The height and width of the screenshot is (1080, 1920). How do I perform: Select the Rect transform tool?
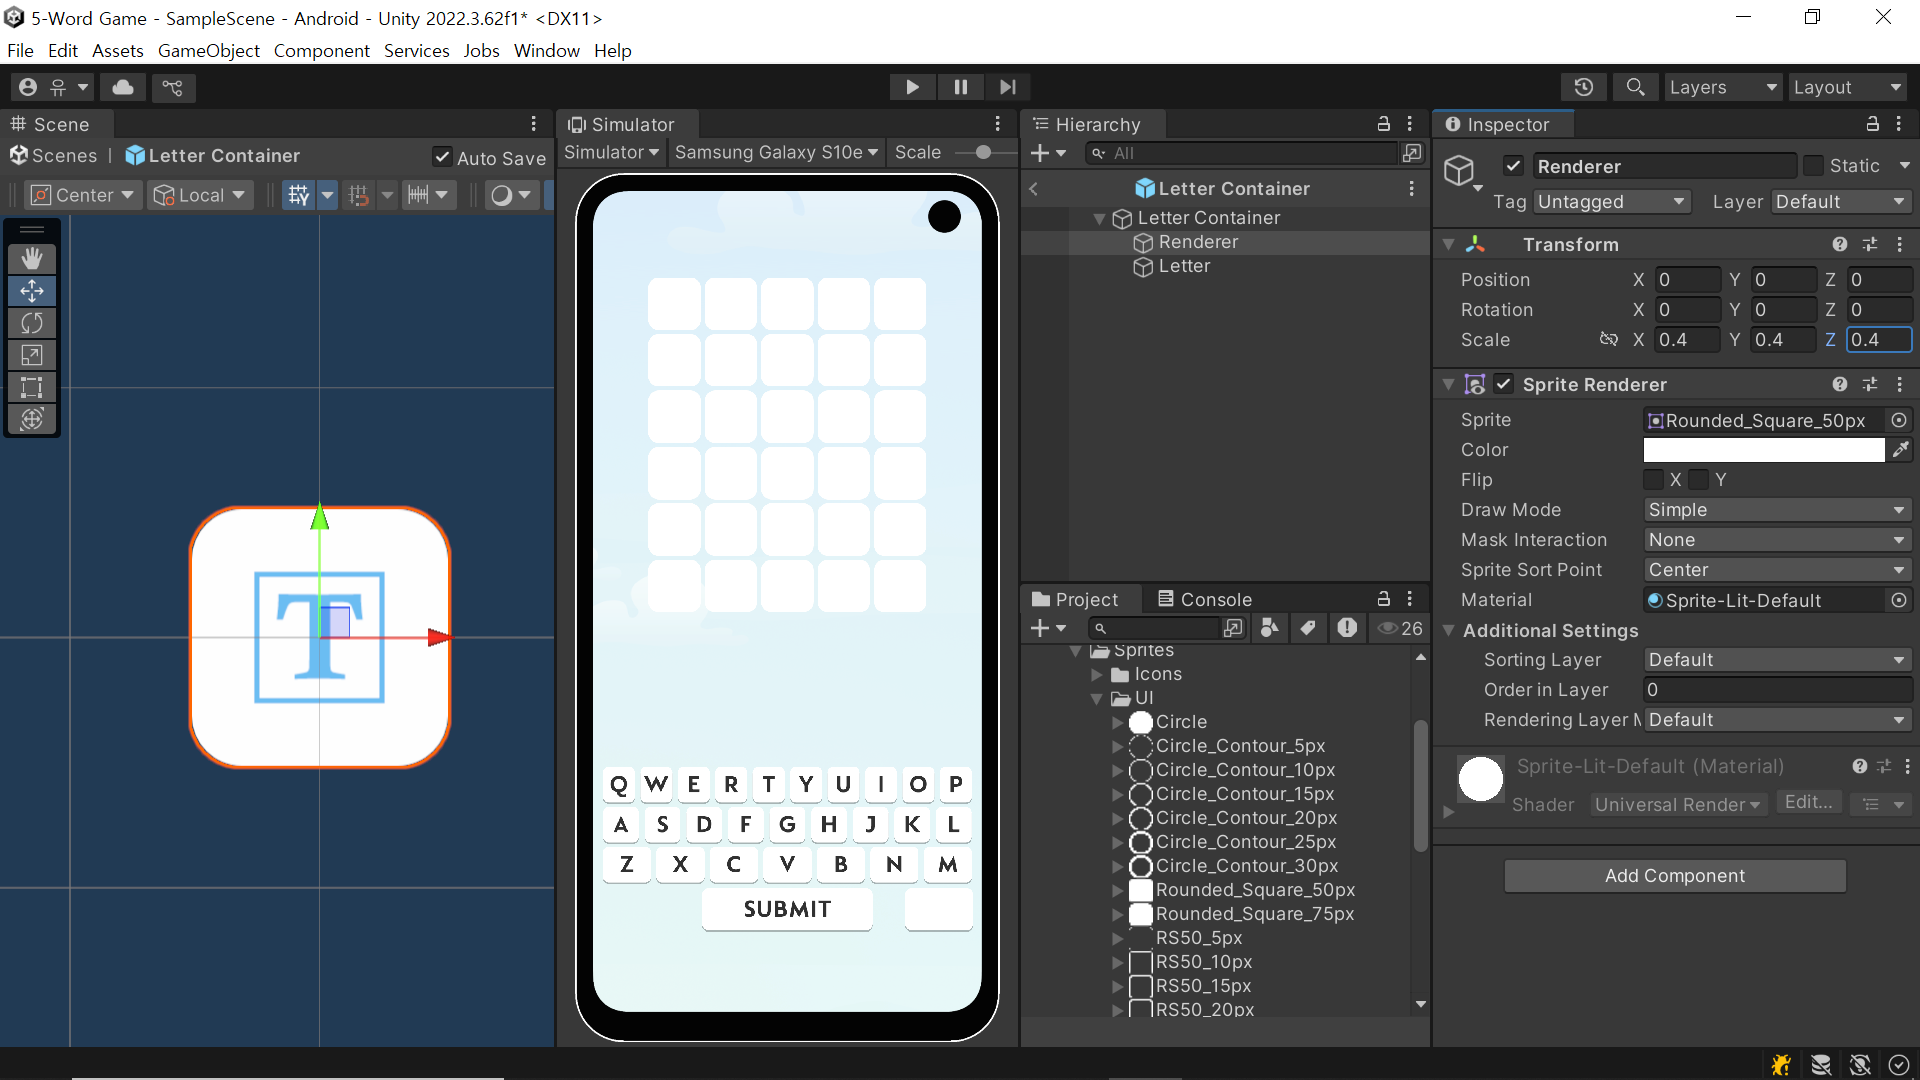32,387
